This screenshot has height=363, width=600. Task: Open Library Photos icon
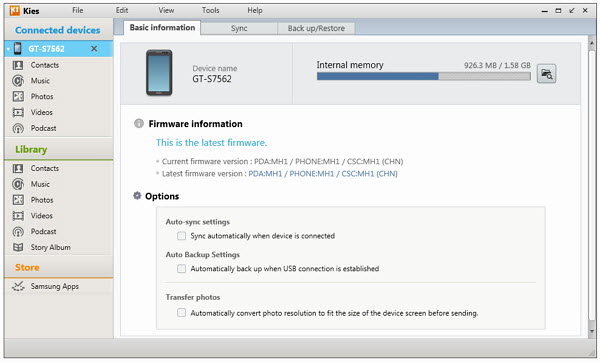coord(18,200)
